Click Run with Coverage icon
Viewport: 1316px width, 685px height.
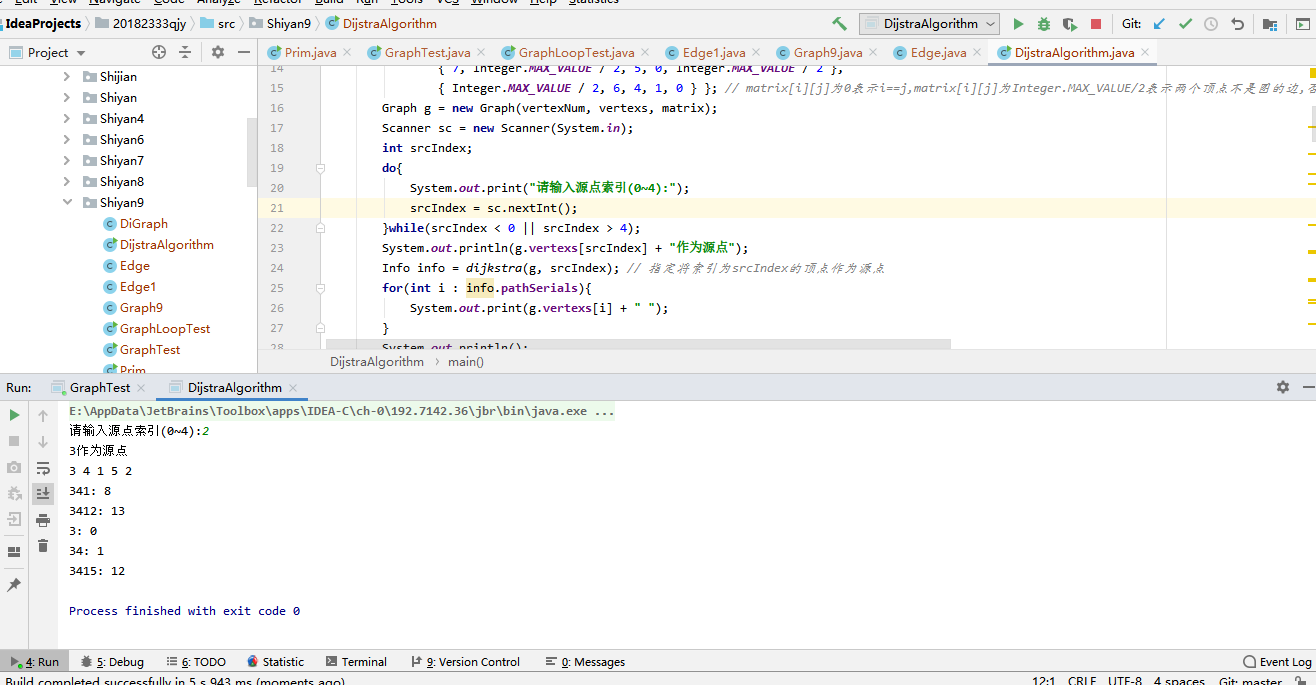click(1070, 24)
